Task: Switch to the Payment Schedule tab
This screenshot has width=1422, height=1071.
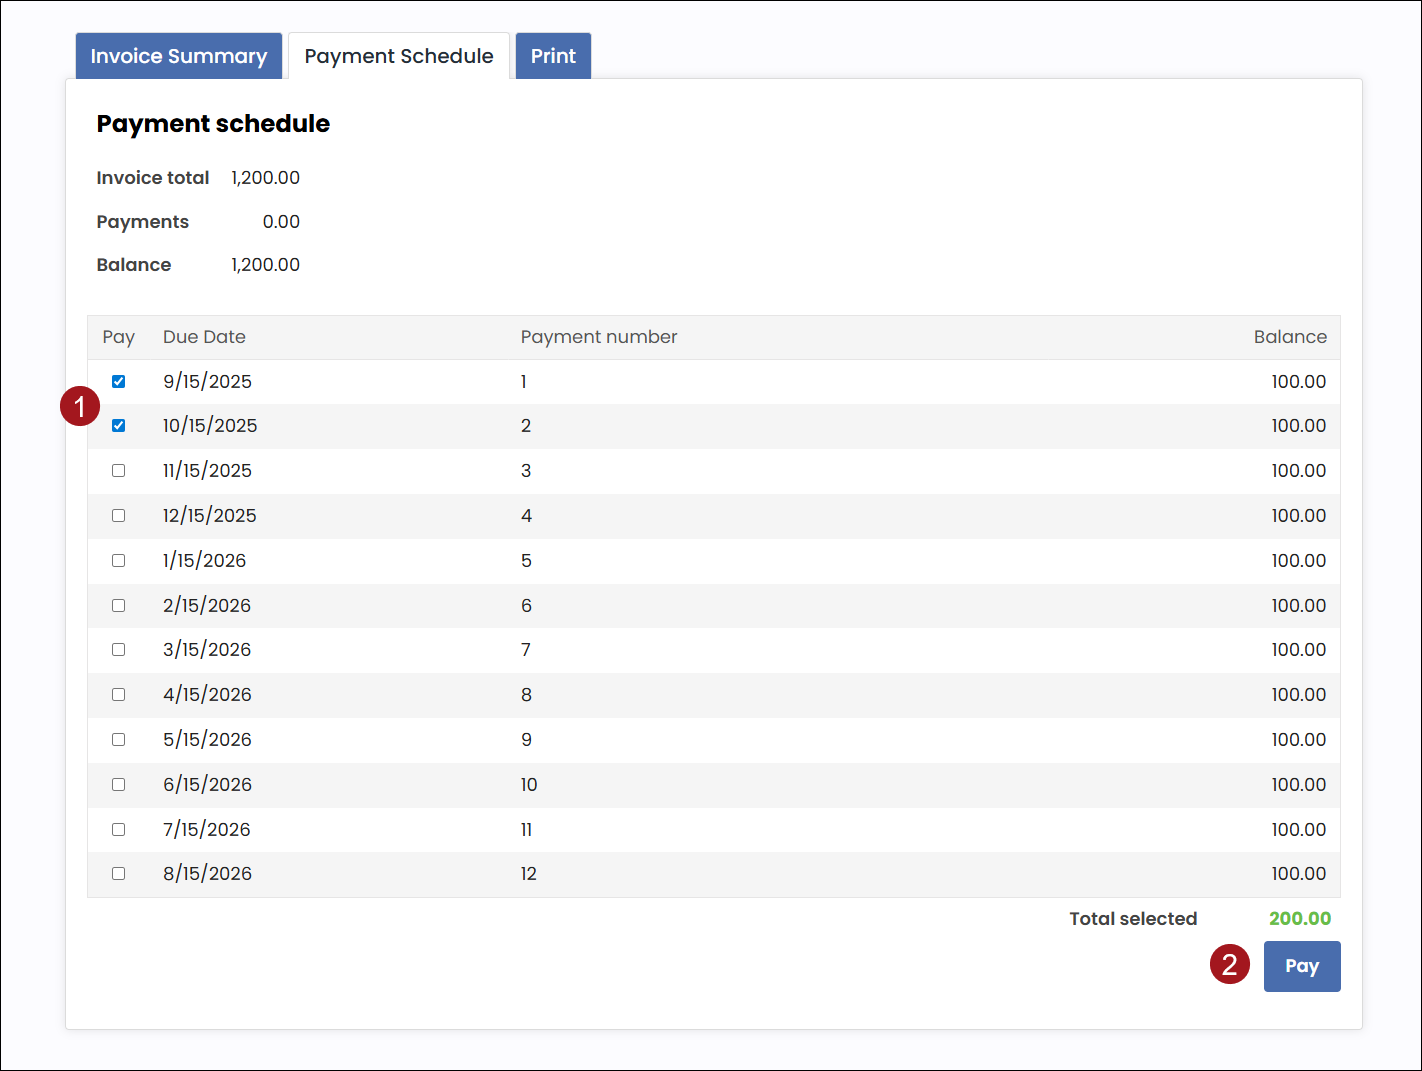Action: [x=398, y=56]
